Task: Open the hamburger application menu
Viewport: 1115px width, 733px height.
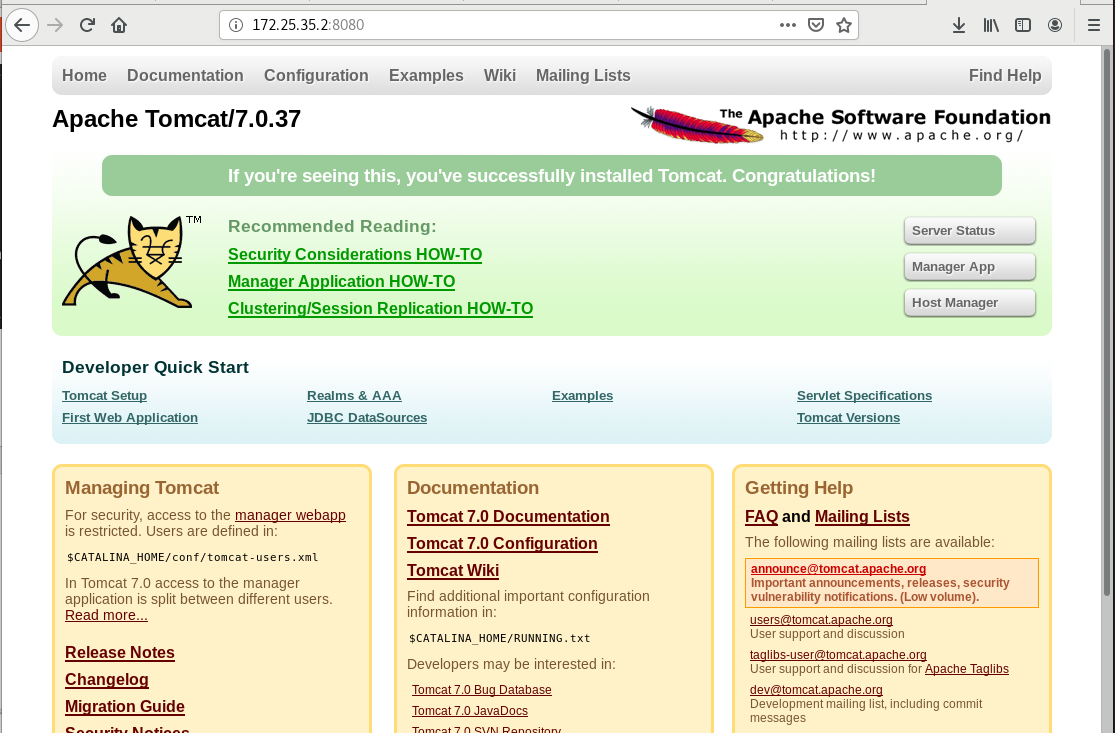Action: (x=1094, y=26)
